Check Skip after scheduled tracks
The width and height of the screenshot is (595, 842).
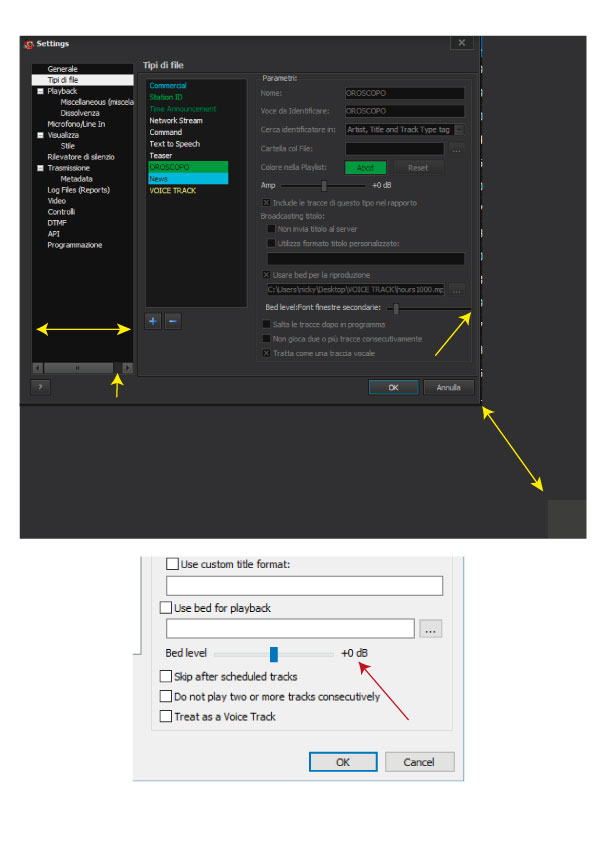pyautogui.click(x=166, y=676)
